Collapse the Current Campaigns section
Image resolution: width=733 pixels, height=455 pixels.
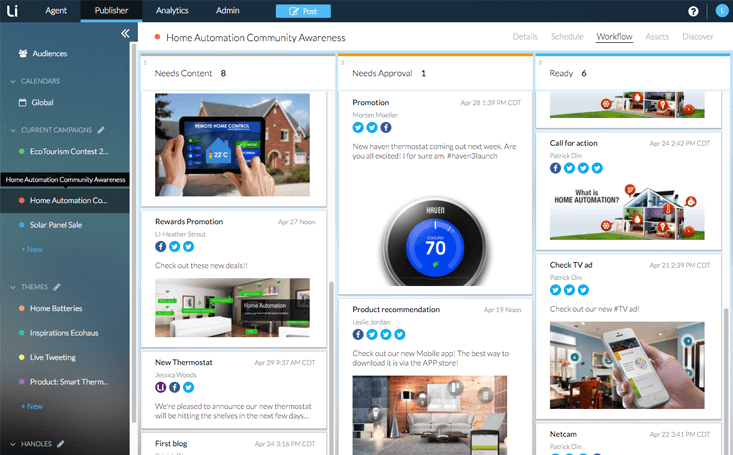pos(13,130)
